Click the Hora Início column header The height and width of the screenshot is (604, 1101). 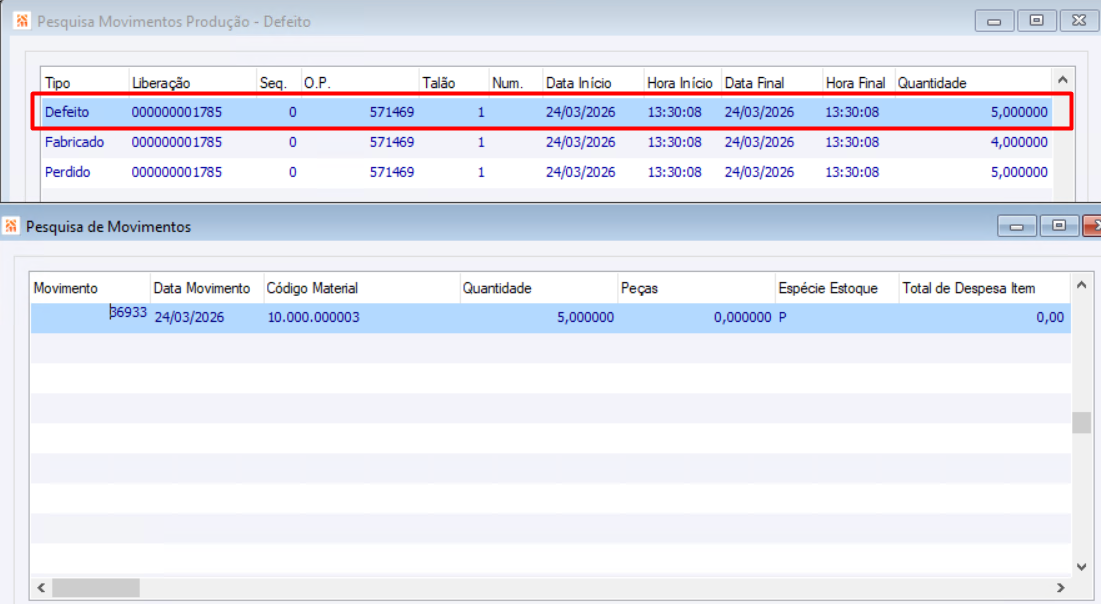683,83
